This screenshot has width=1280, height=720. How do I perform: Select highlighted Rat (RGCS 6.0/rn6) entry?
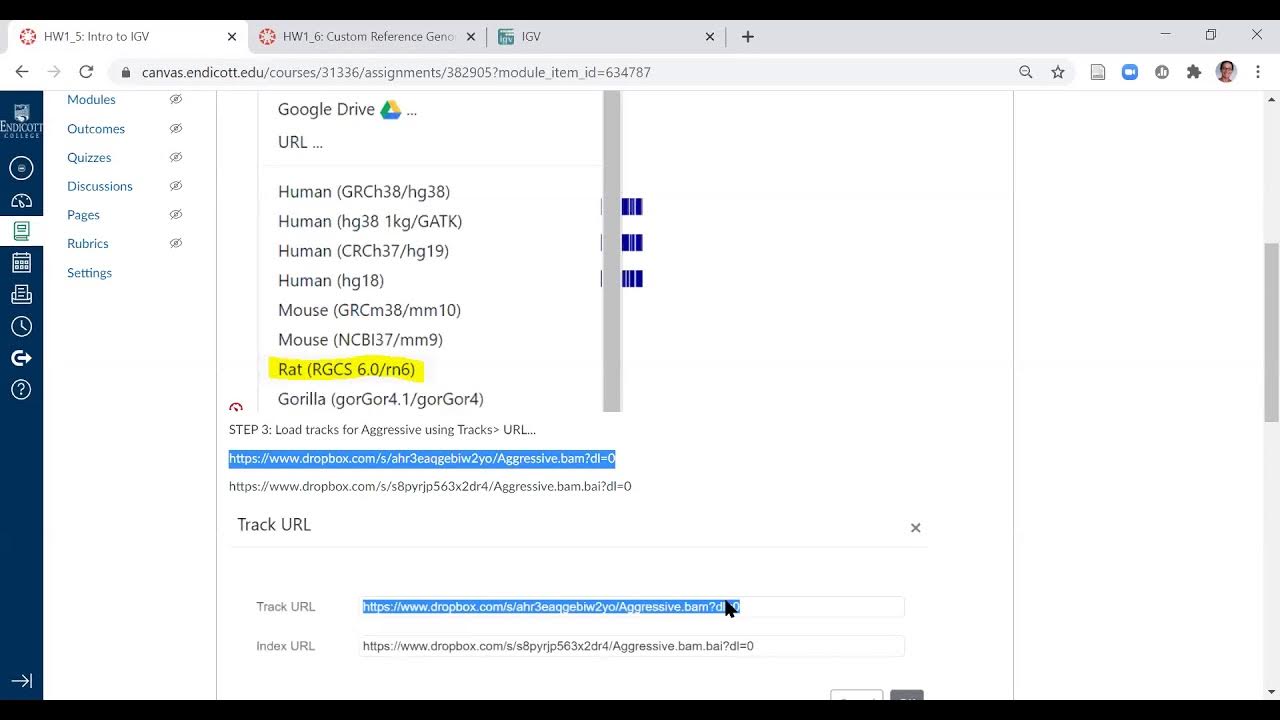pyautogui.click(x=346, y=369)
